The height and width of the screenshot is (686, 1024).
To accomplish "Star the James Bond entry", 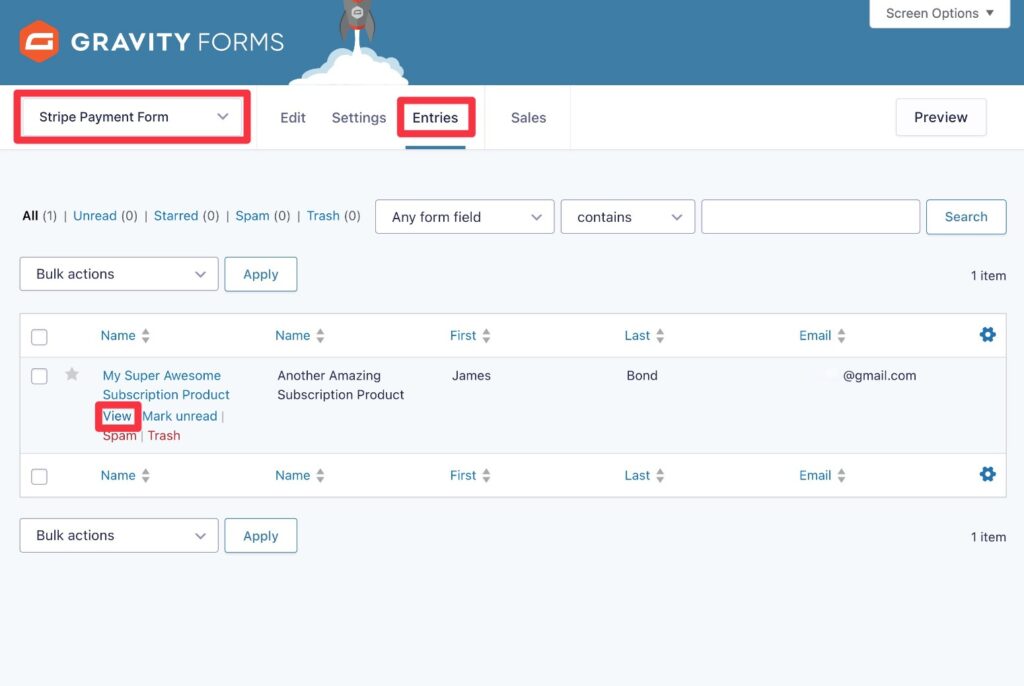I will pos(72,375).
